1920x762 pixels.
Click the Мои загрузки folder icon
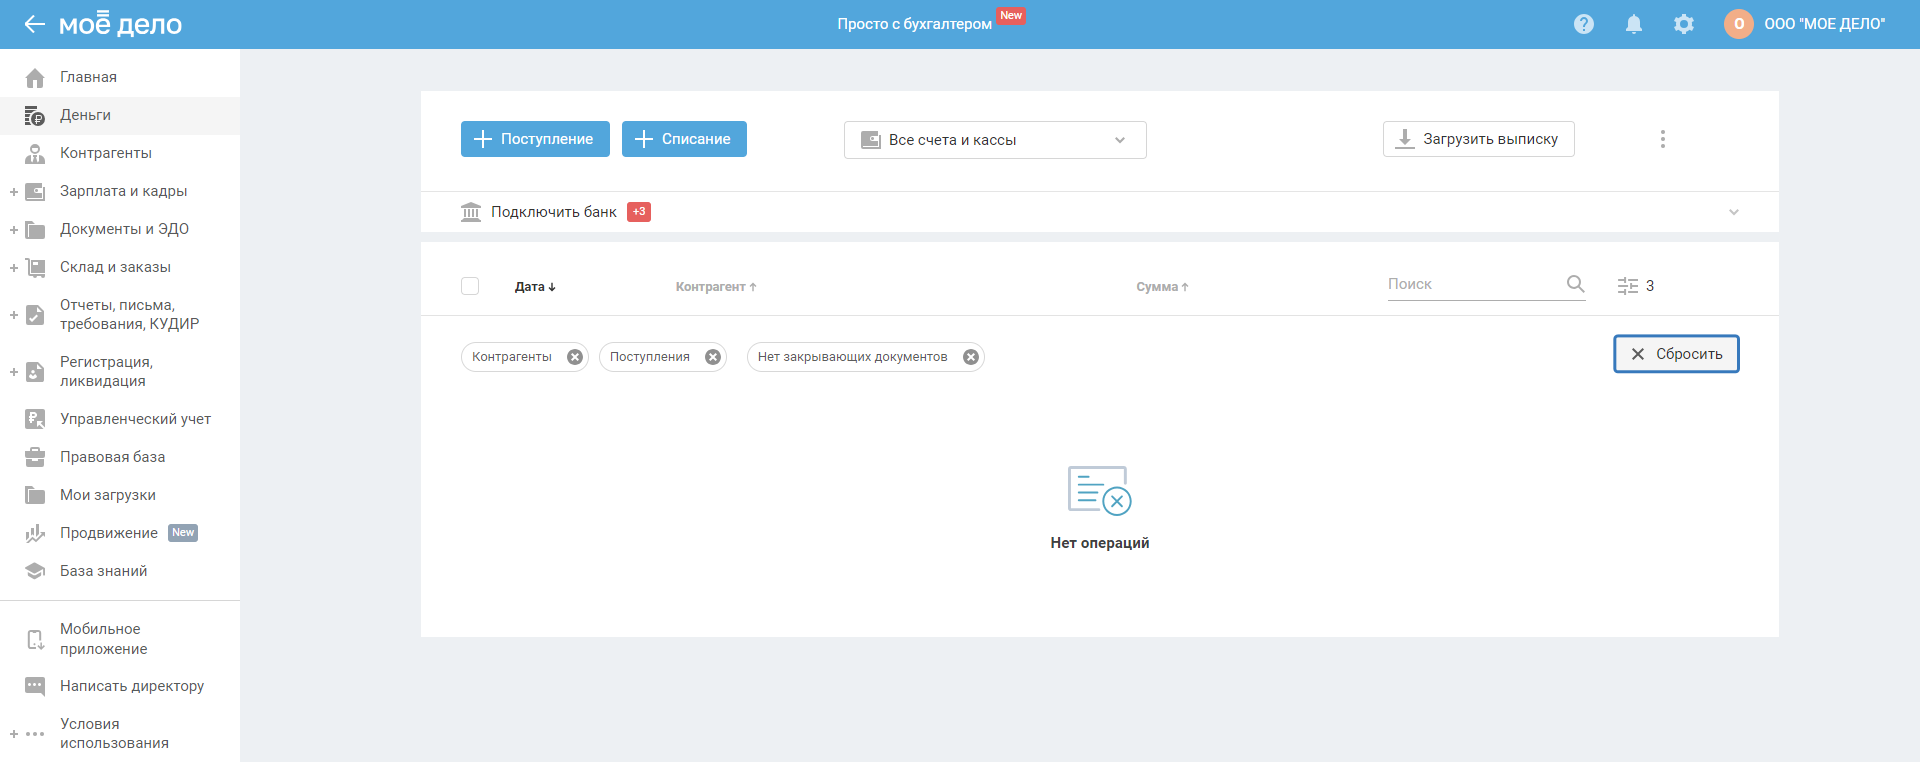[35, 495]
